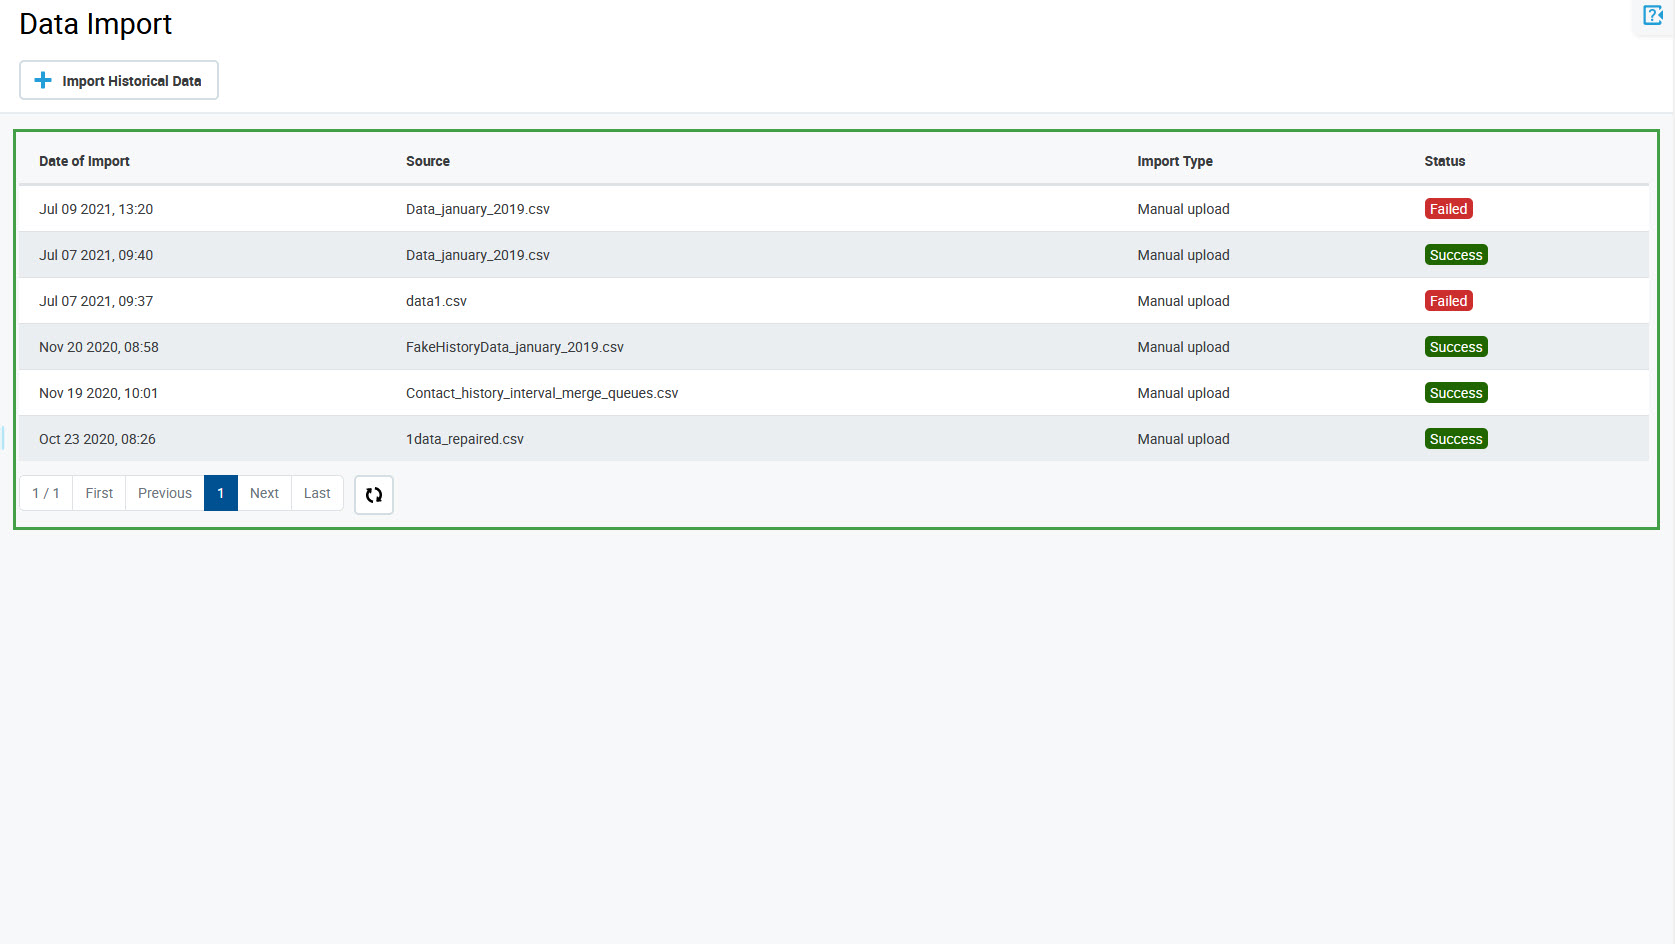Click the Date of Import column header
Image resolution: width=1675 pixels, height=944 pixels.
[84, 161]
